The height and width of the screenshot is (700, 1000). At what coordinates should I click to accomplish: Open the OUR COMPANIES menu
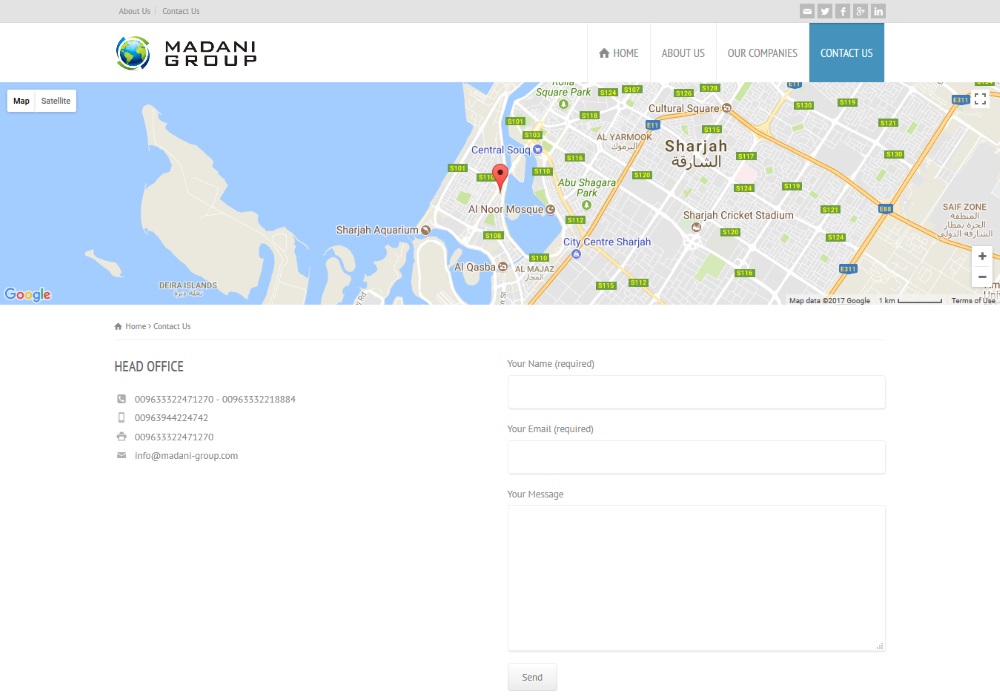(x=763, y=53)
